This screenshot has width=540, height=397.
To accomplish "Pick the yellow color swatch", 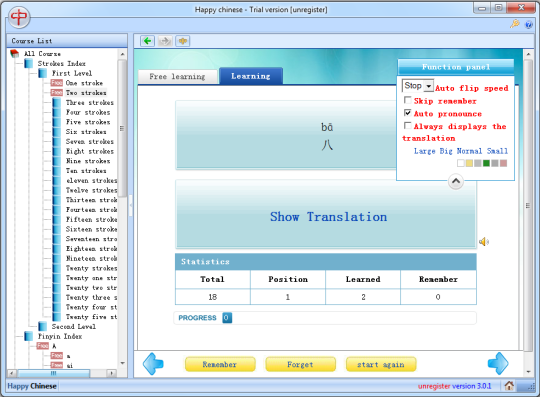I will pyautogui.click(x=469, y=163).
